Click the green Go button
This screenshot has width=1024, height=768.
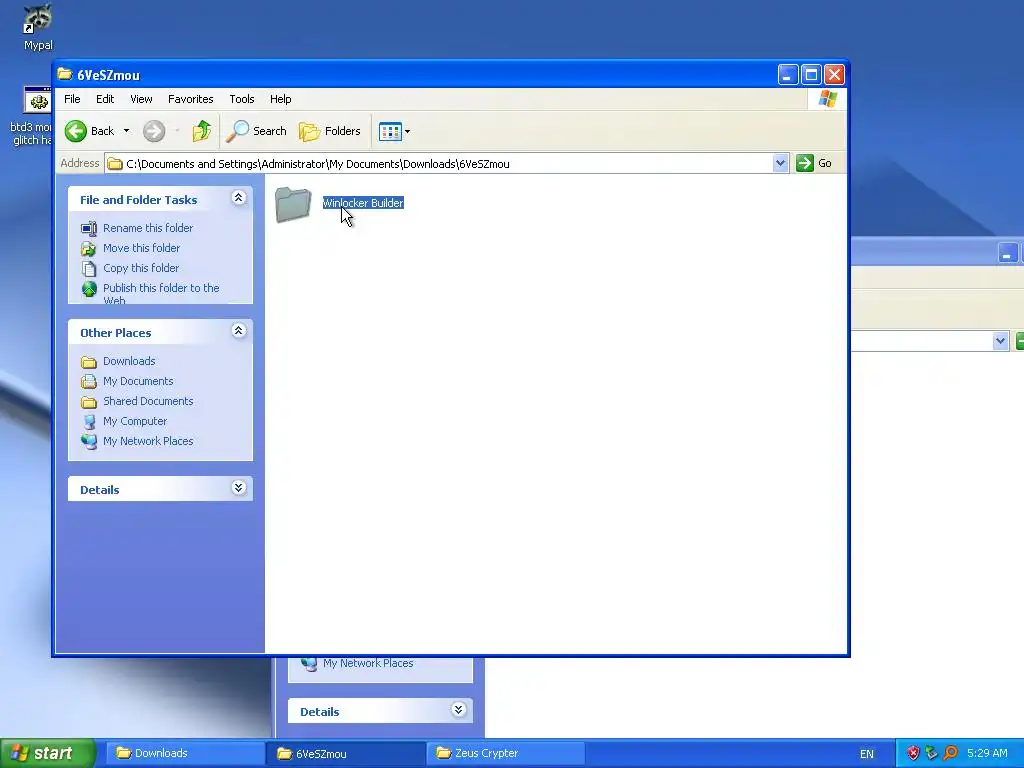click(814, 163)
